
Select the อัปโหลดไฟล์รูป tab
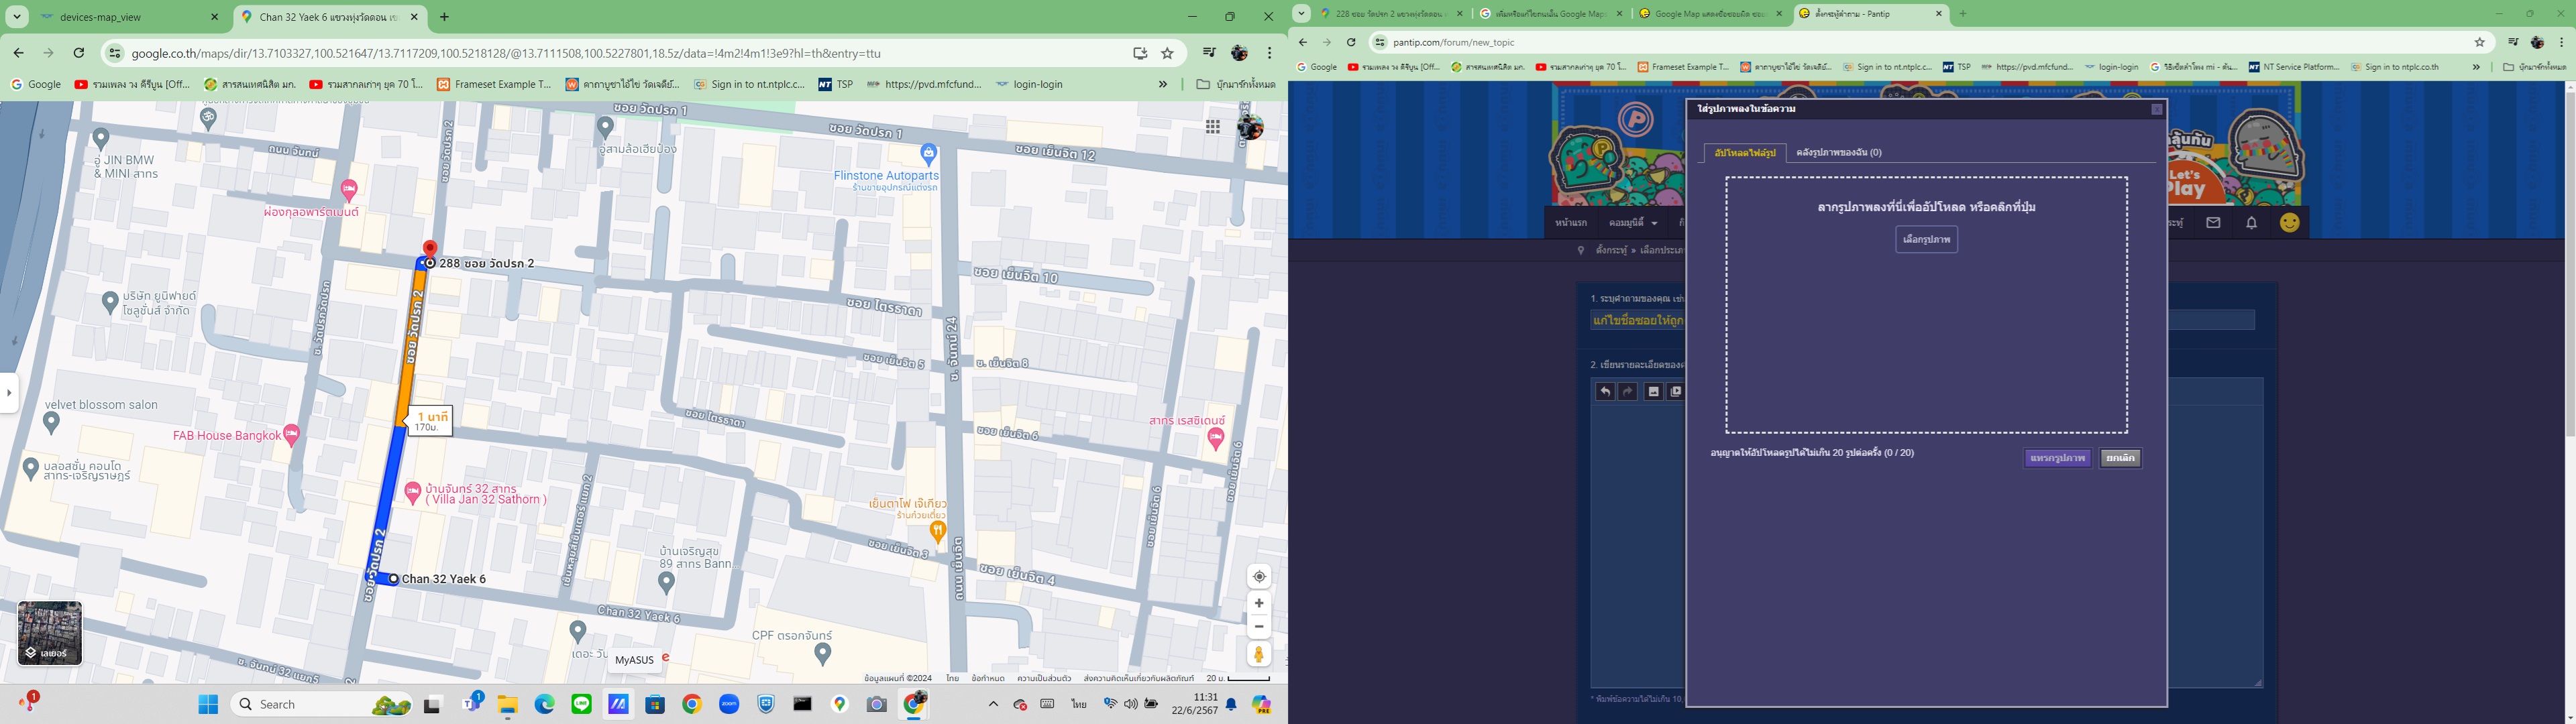pos(1744,153)
